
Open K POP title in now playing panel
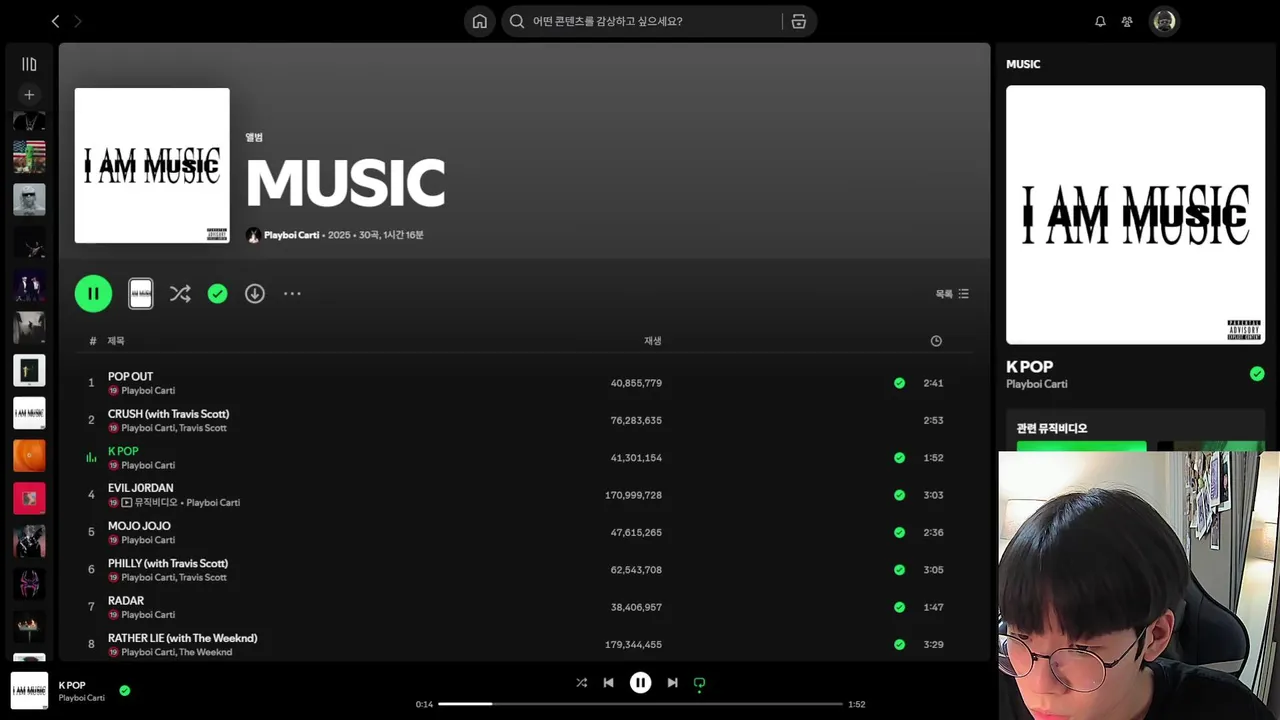1029,367
